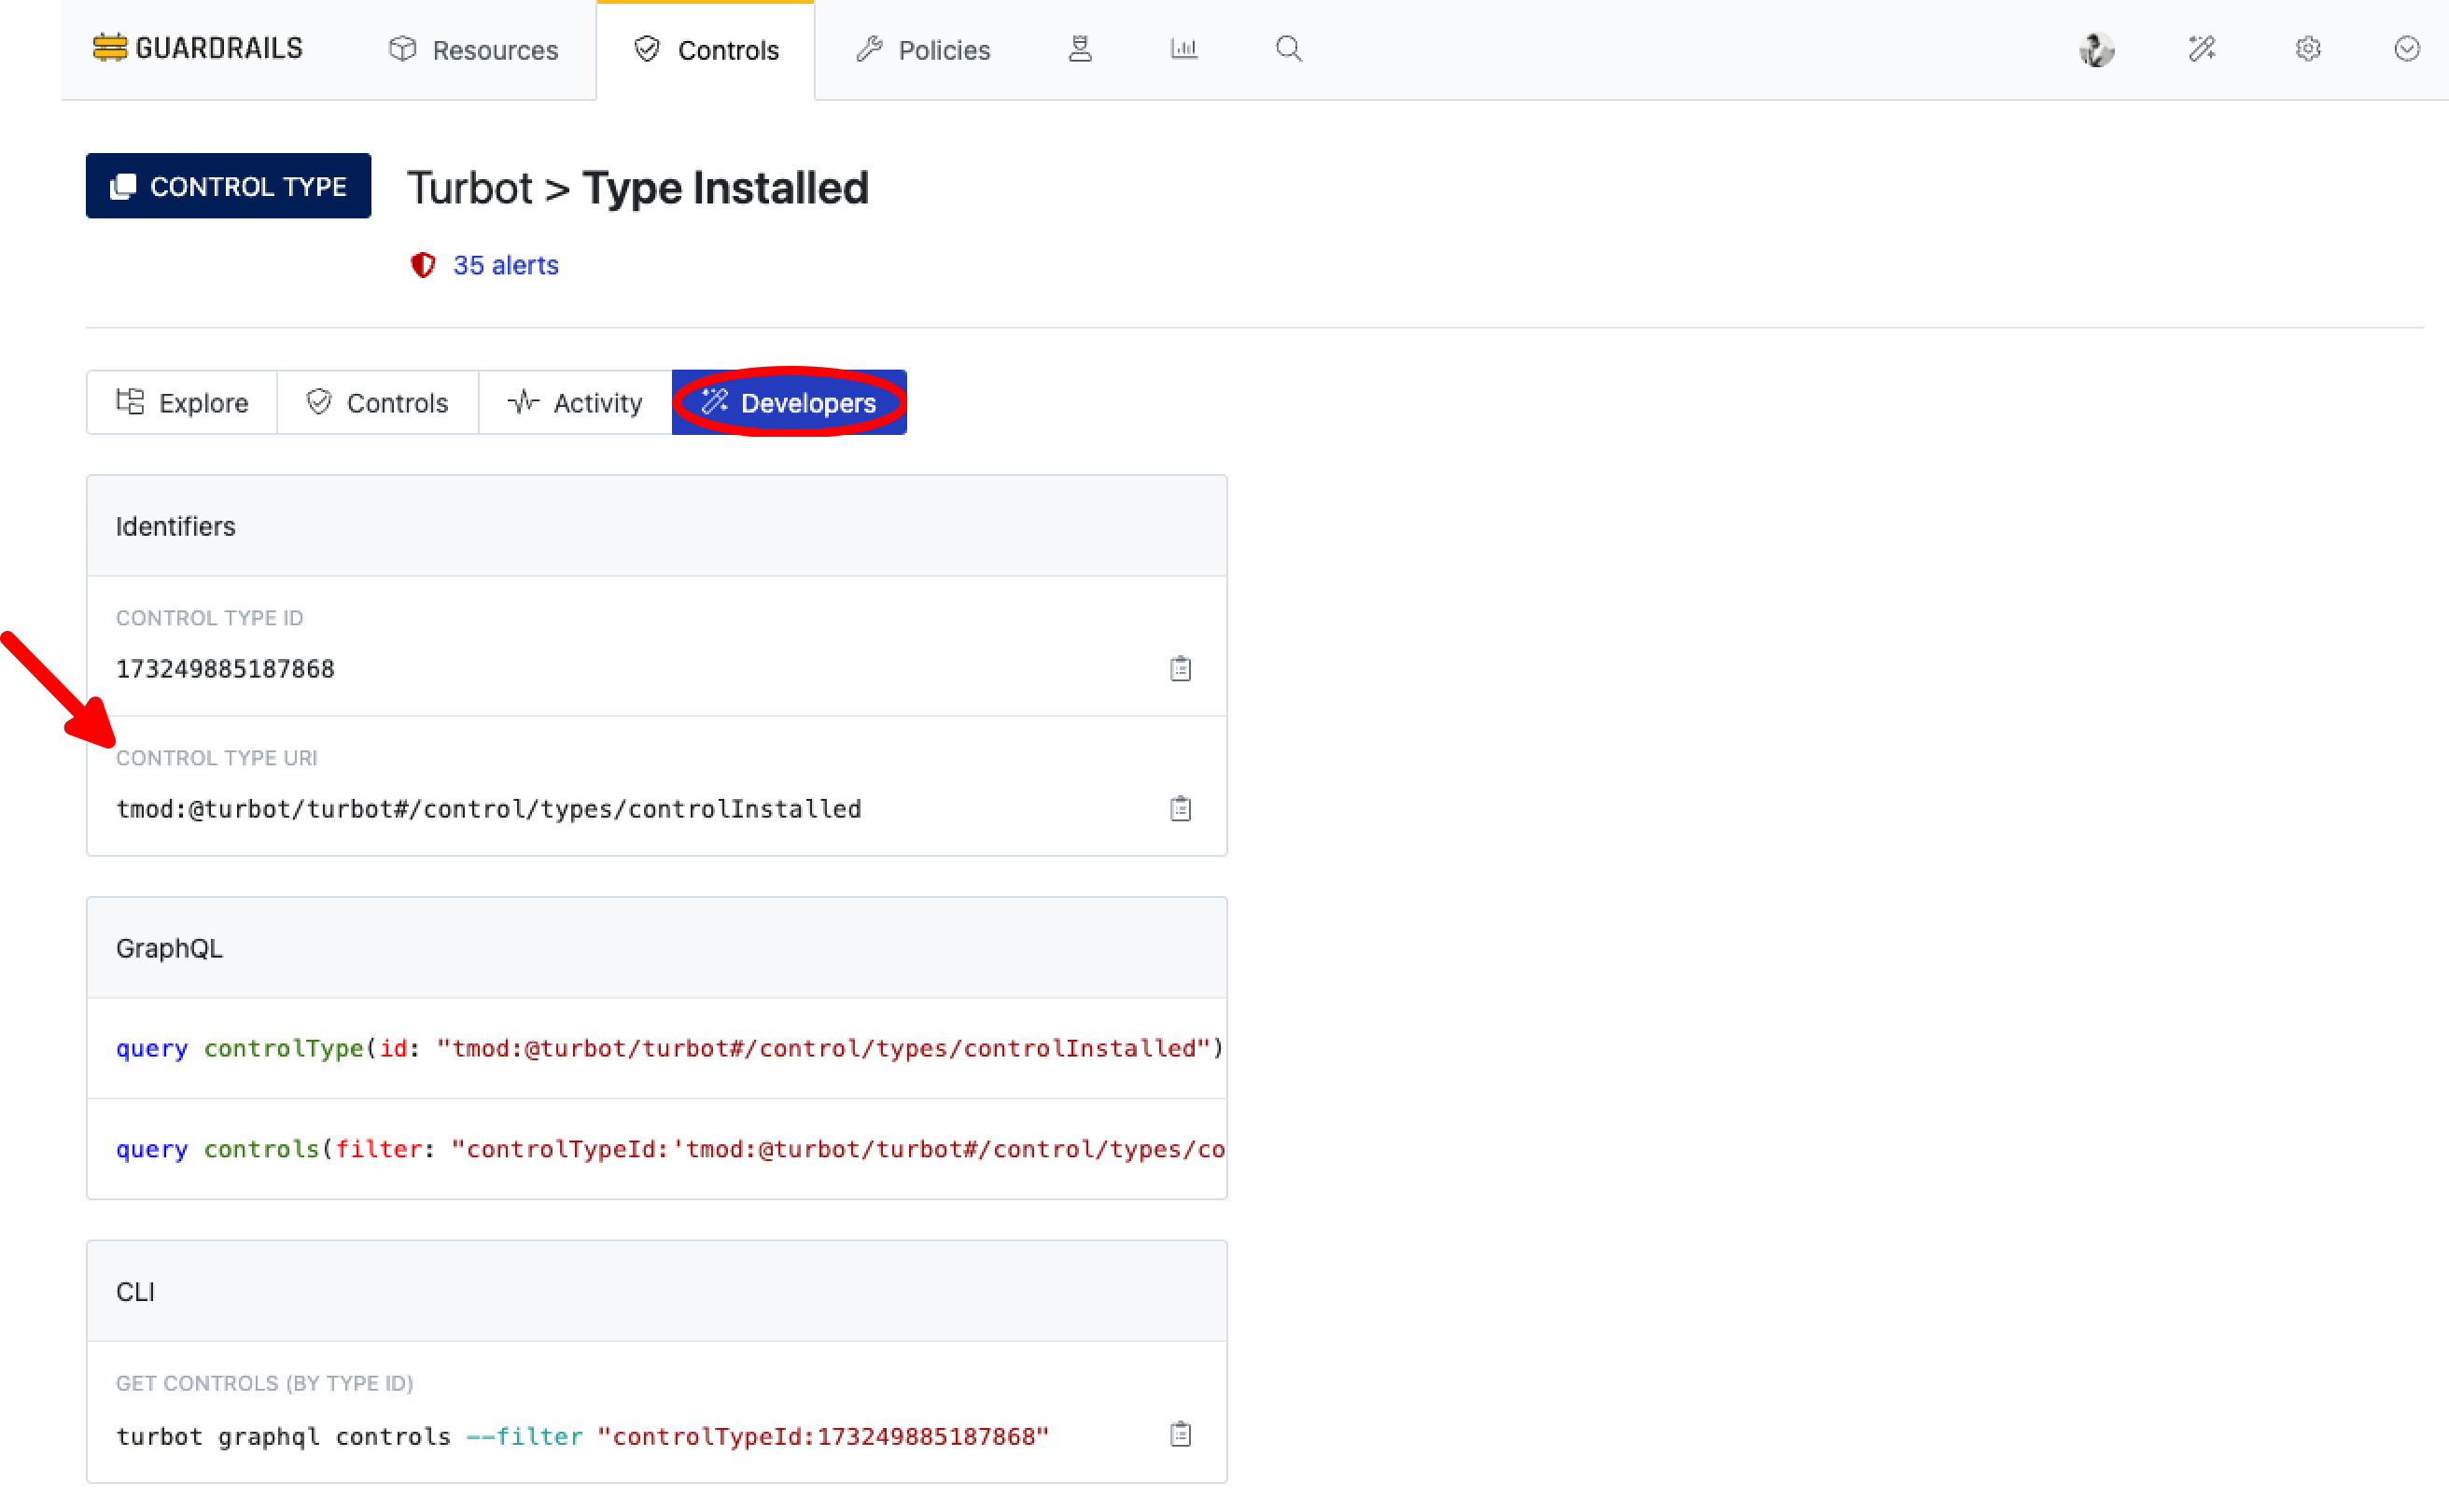Open the Resources top navigation tab
The height and width of the screenshot is (1512, 2449).
pos(473,50)
